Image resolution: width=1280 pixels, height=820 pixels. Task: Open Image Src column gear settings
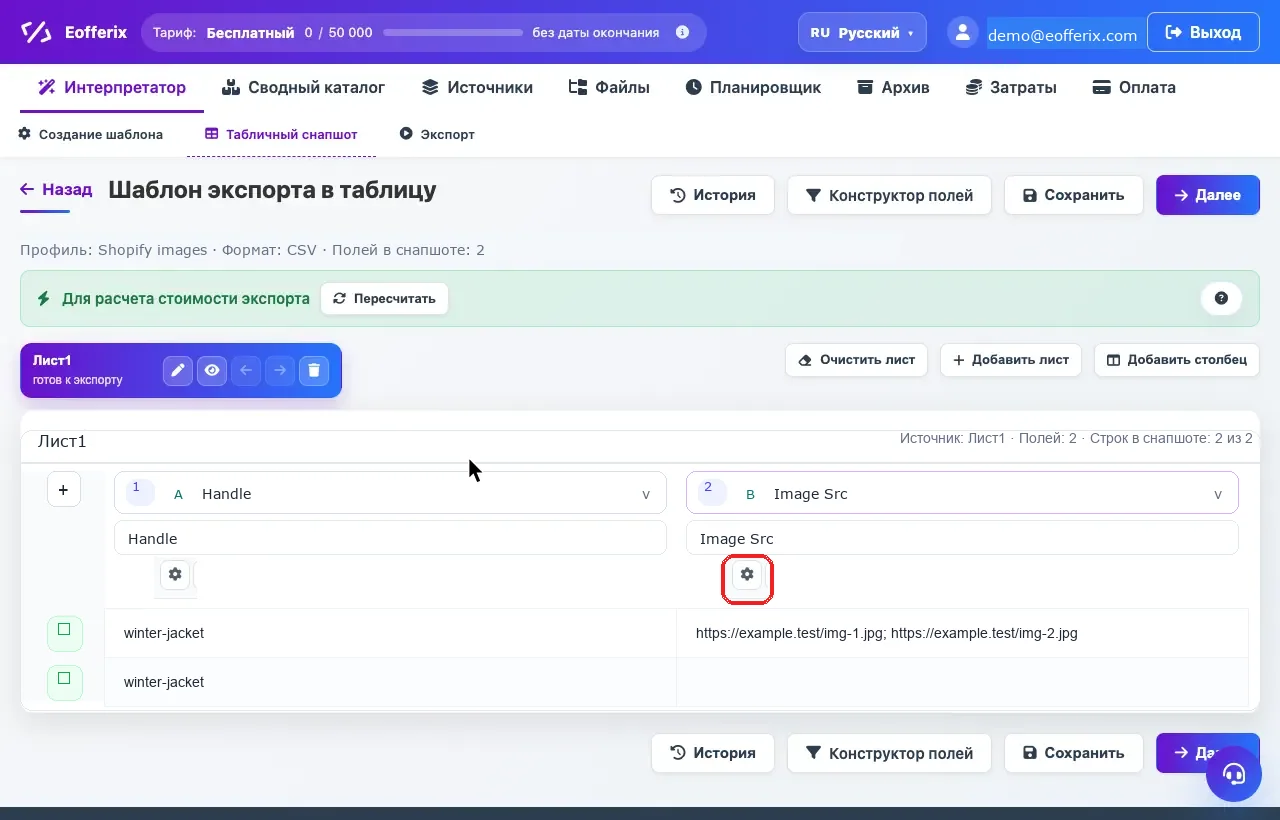click(747, 574)
